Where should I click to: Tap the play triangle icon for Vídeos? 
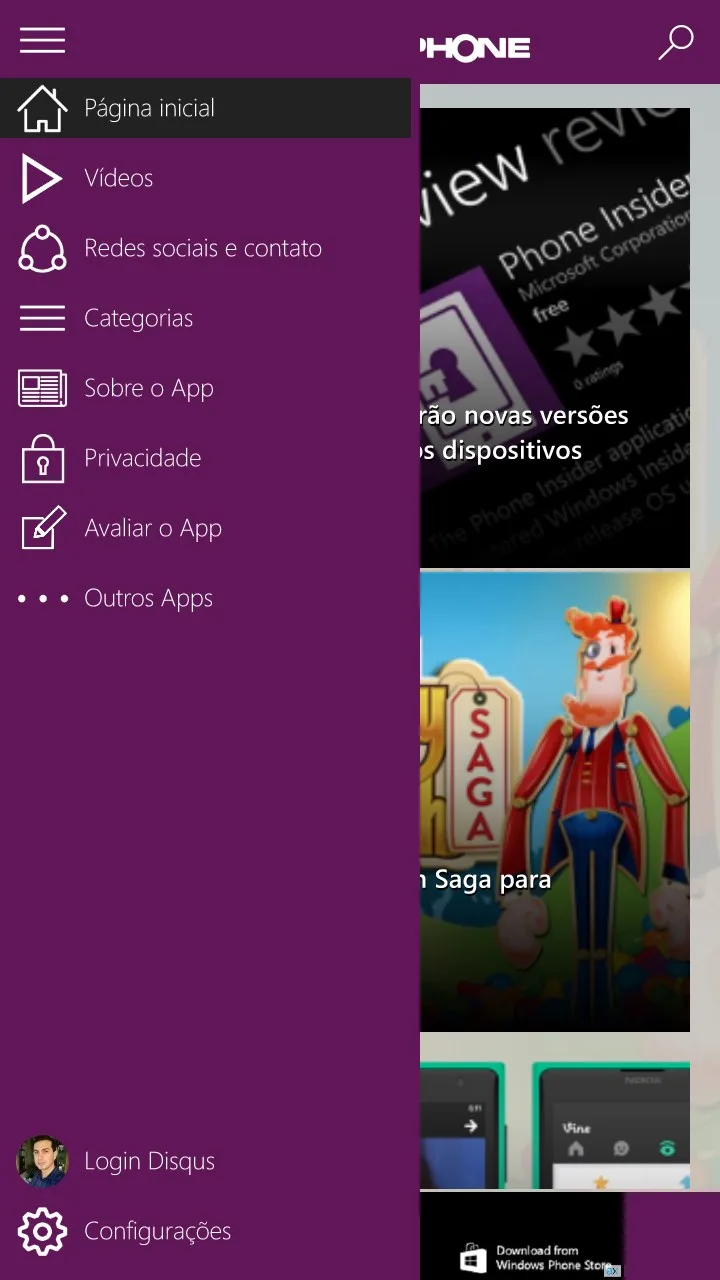click(42, 178)
